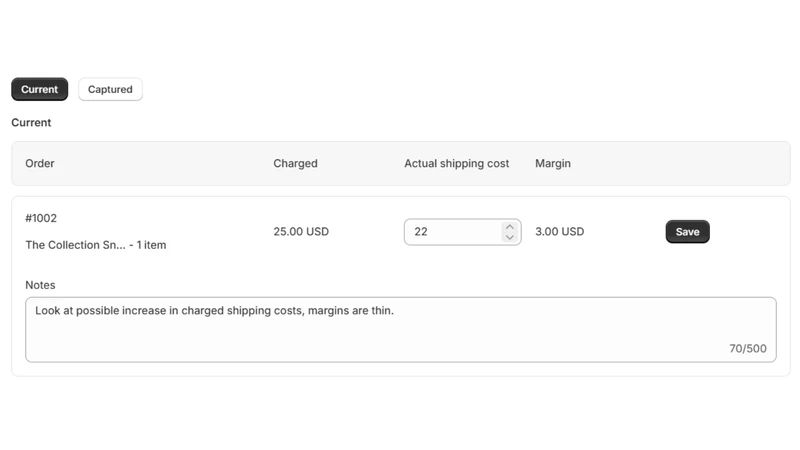Click the Current section heading
The image size is (800, 450).
[x=31, y=122]
